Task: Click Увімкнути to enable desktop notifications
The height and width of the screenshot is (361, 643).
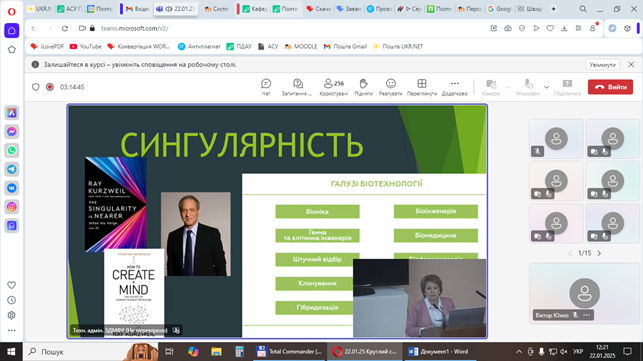Action: [602, 65]
